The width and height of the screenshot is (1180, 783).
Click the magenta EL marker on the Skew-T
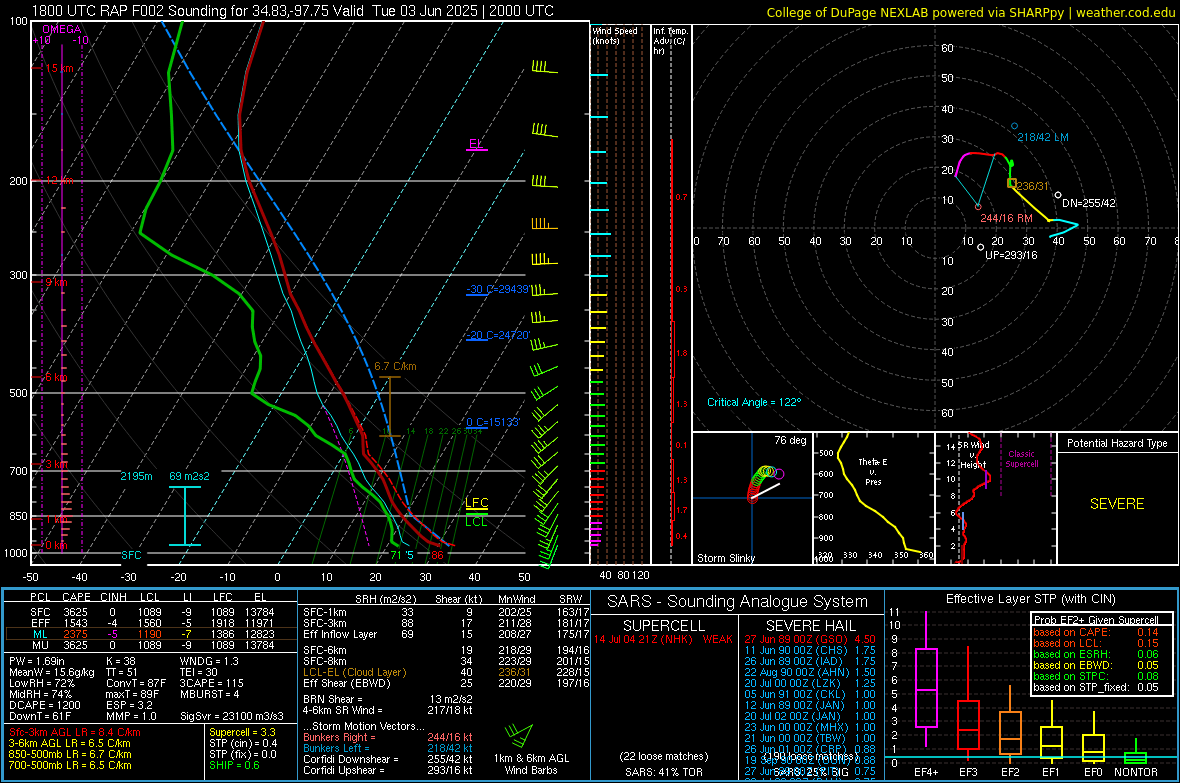click(x=476, y=144)
